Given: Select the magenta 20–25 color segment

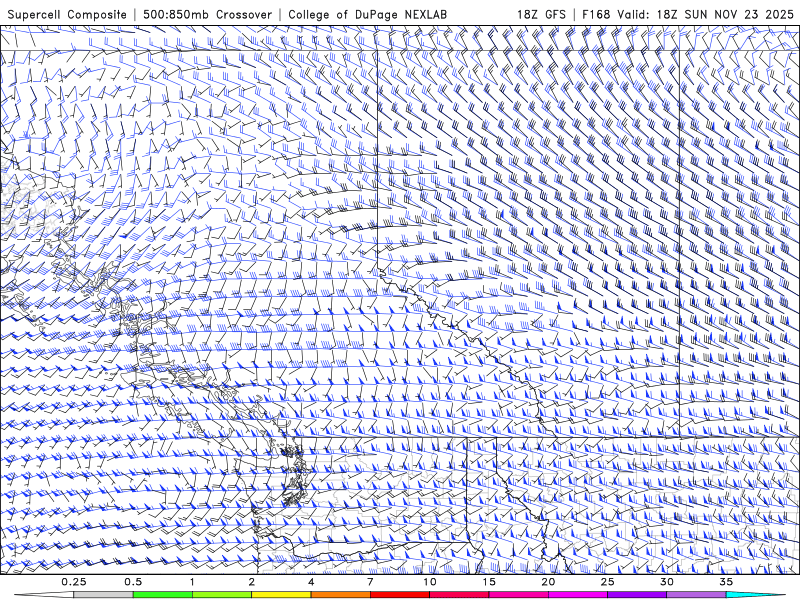Looking at the screenshot, I should (x=578, y=595).
